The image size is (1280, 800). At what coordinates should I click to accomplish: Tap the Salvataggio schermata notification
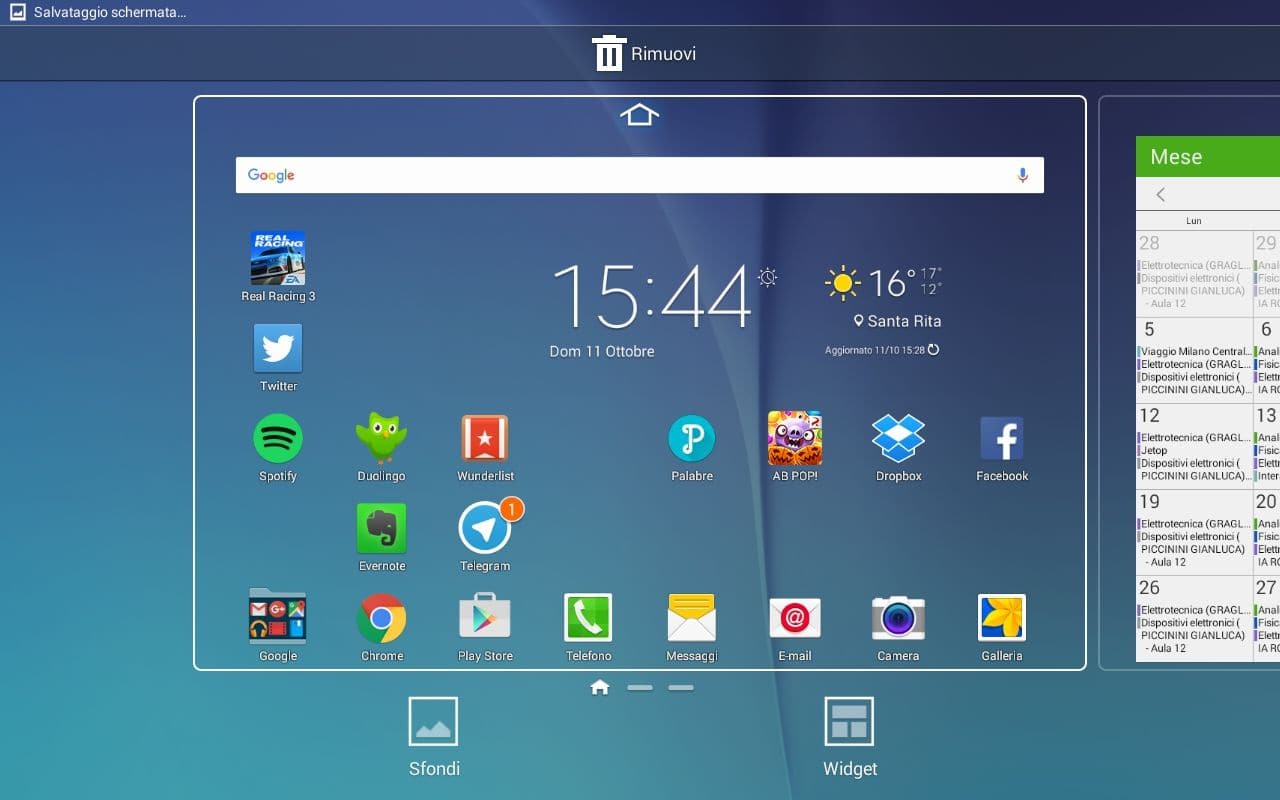(x=109, y=13)
